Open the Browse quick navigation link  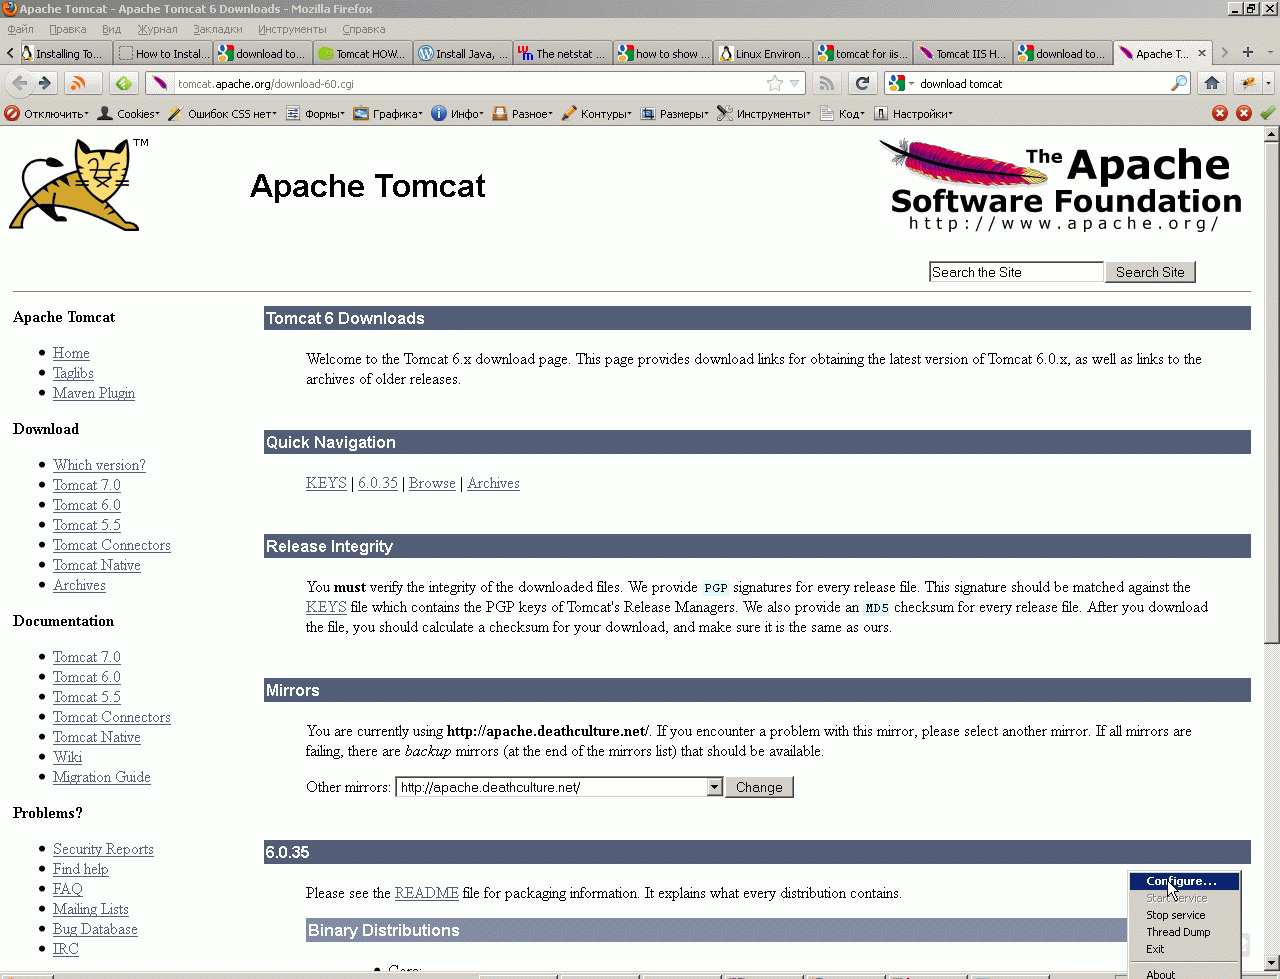point(432,483)
